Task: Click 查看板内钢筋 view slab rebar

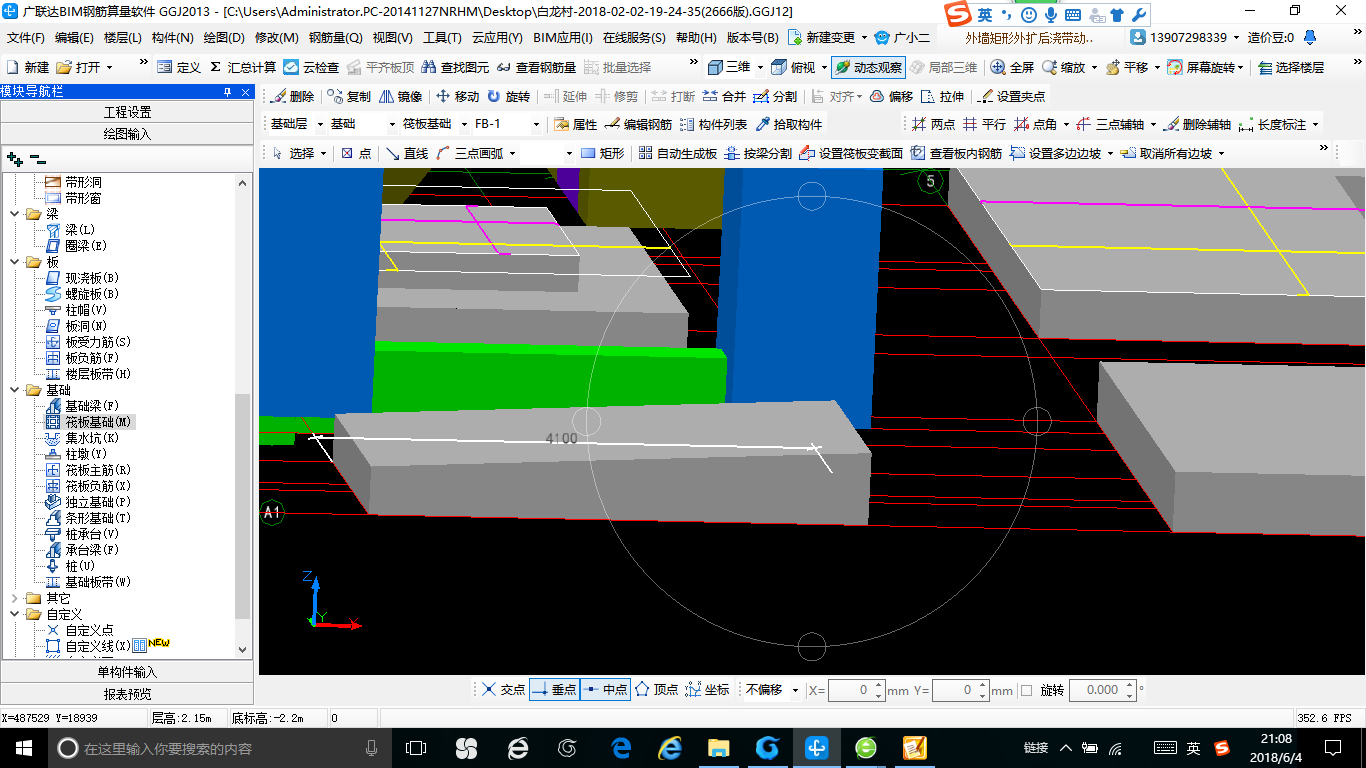Action: pos(956,153)
